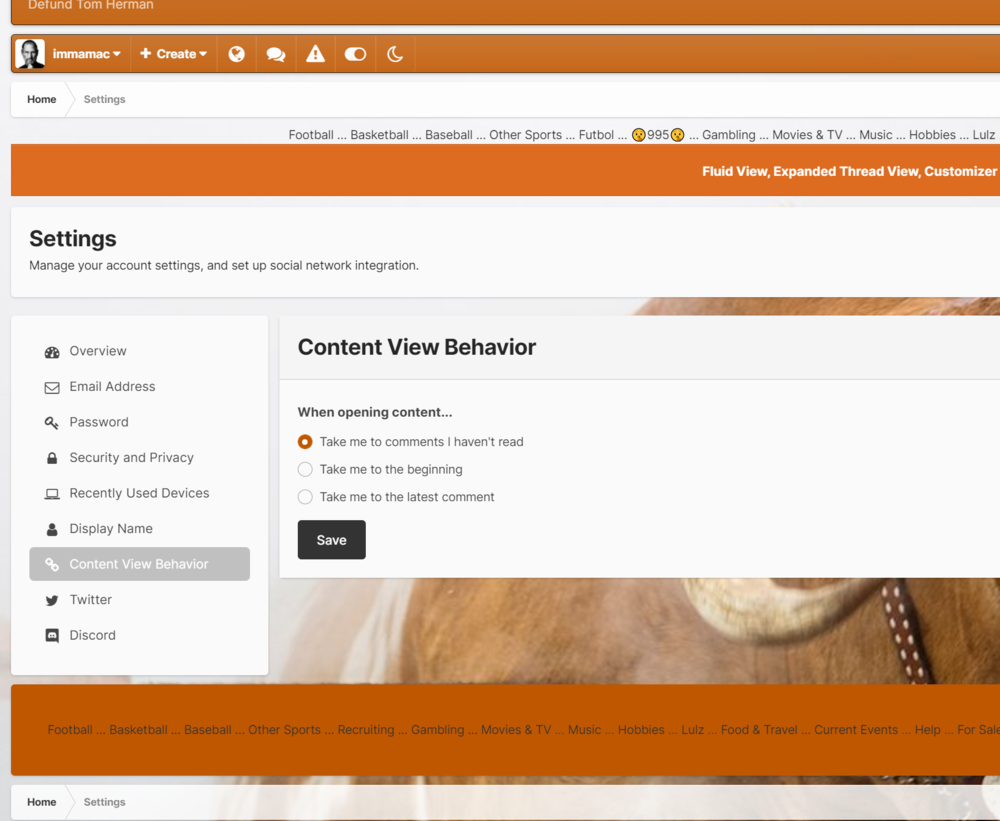This screenshot has height=821, width=1000.
Task: Open the Create dropdown menu
Action: click(x=173, y=54)
